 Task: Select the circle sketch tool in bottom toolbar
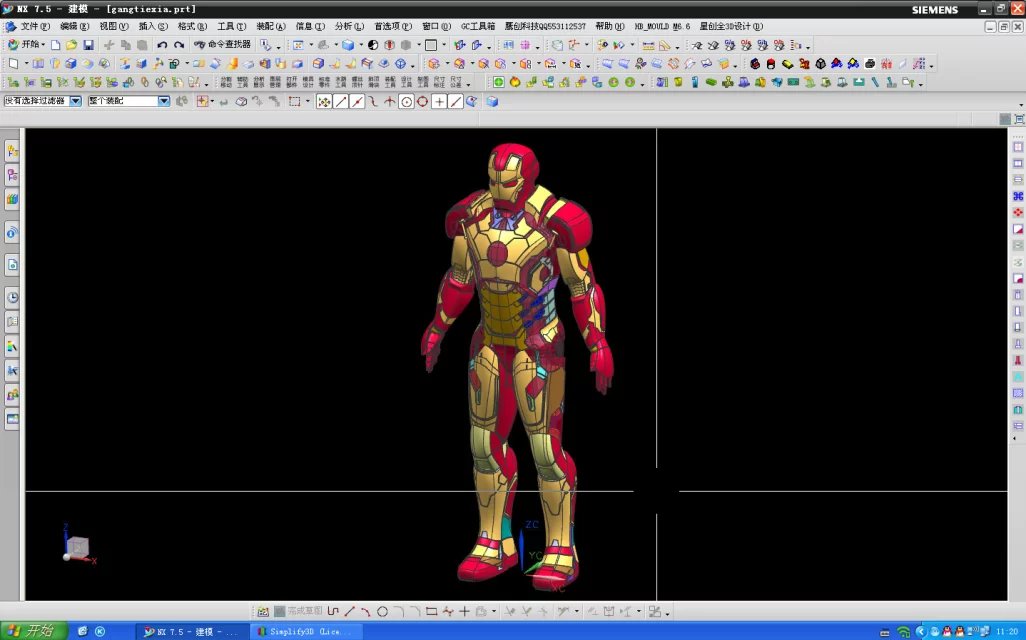pyautogui.click(x=382, y=611)
